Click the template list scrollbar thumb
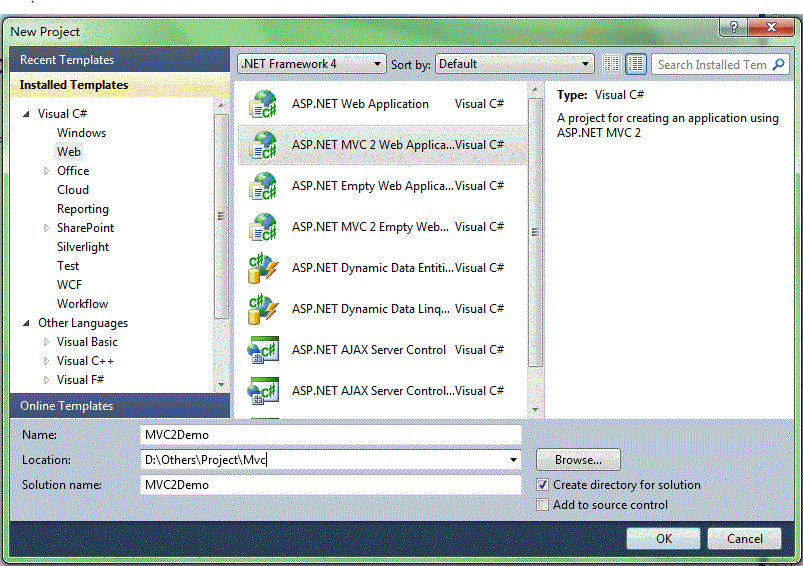This screenshot has height=566, width=803. click(535, 233)
